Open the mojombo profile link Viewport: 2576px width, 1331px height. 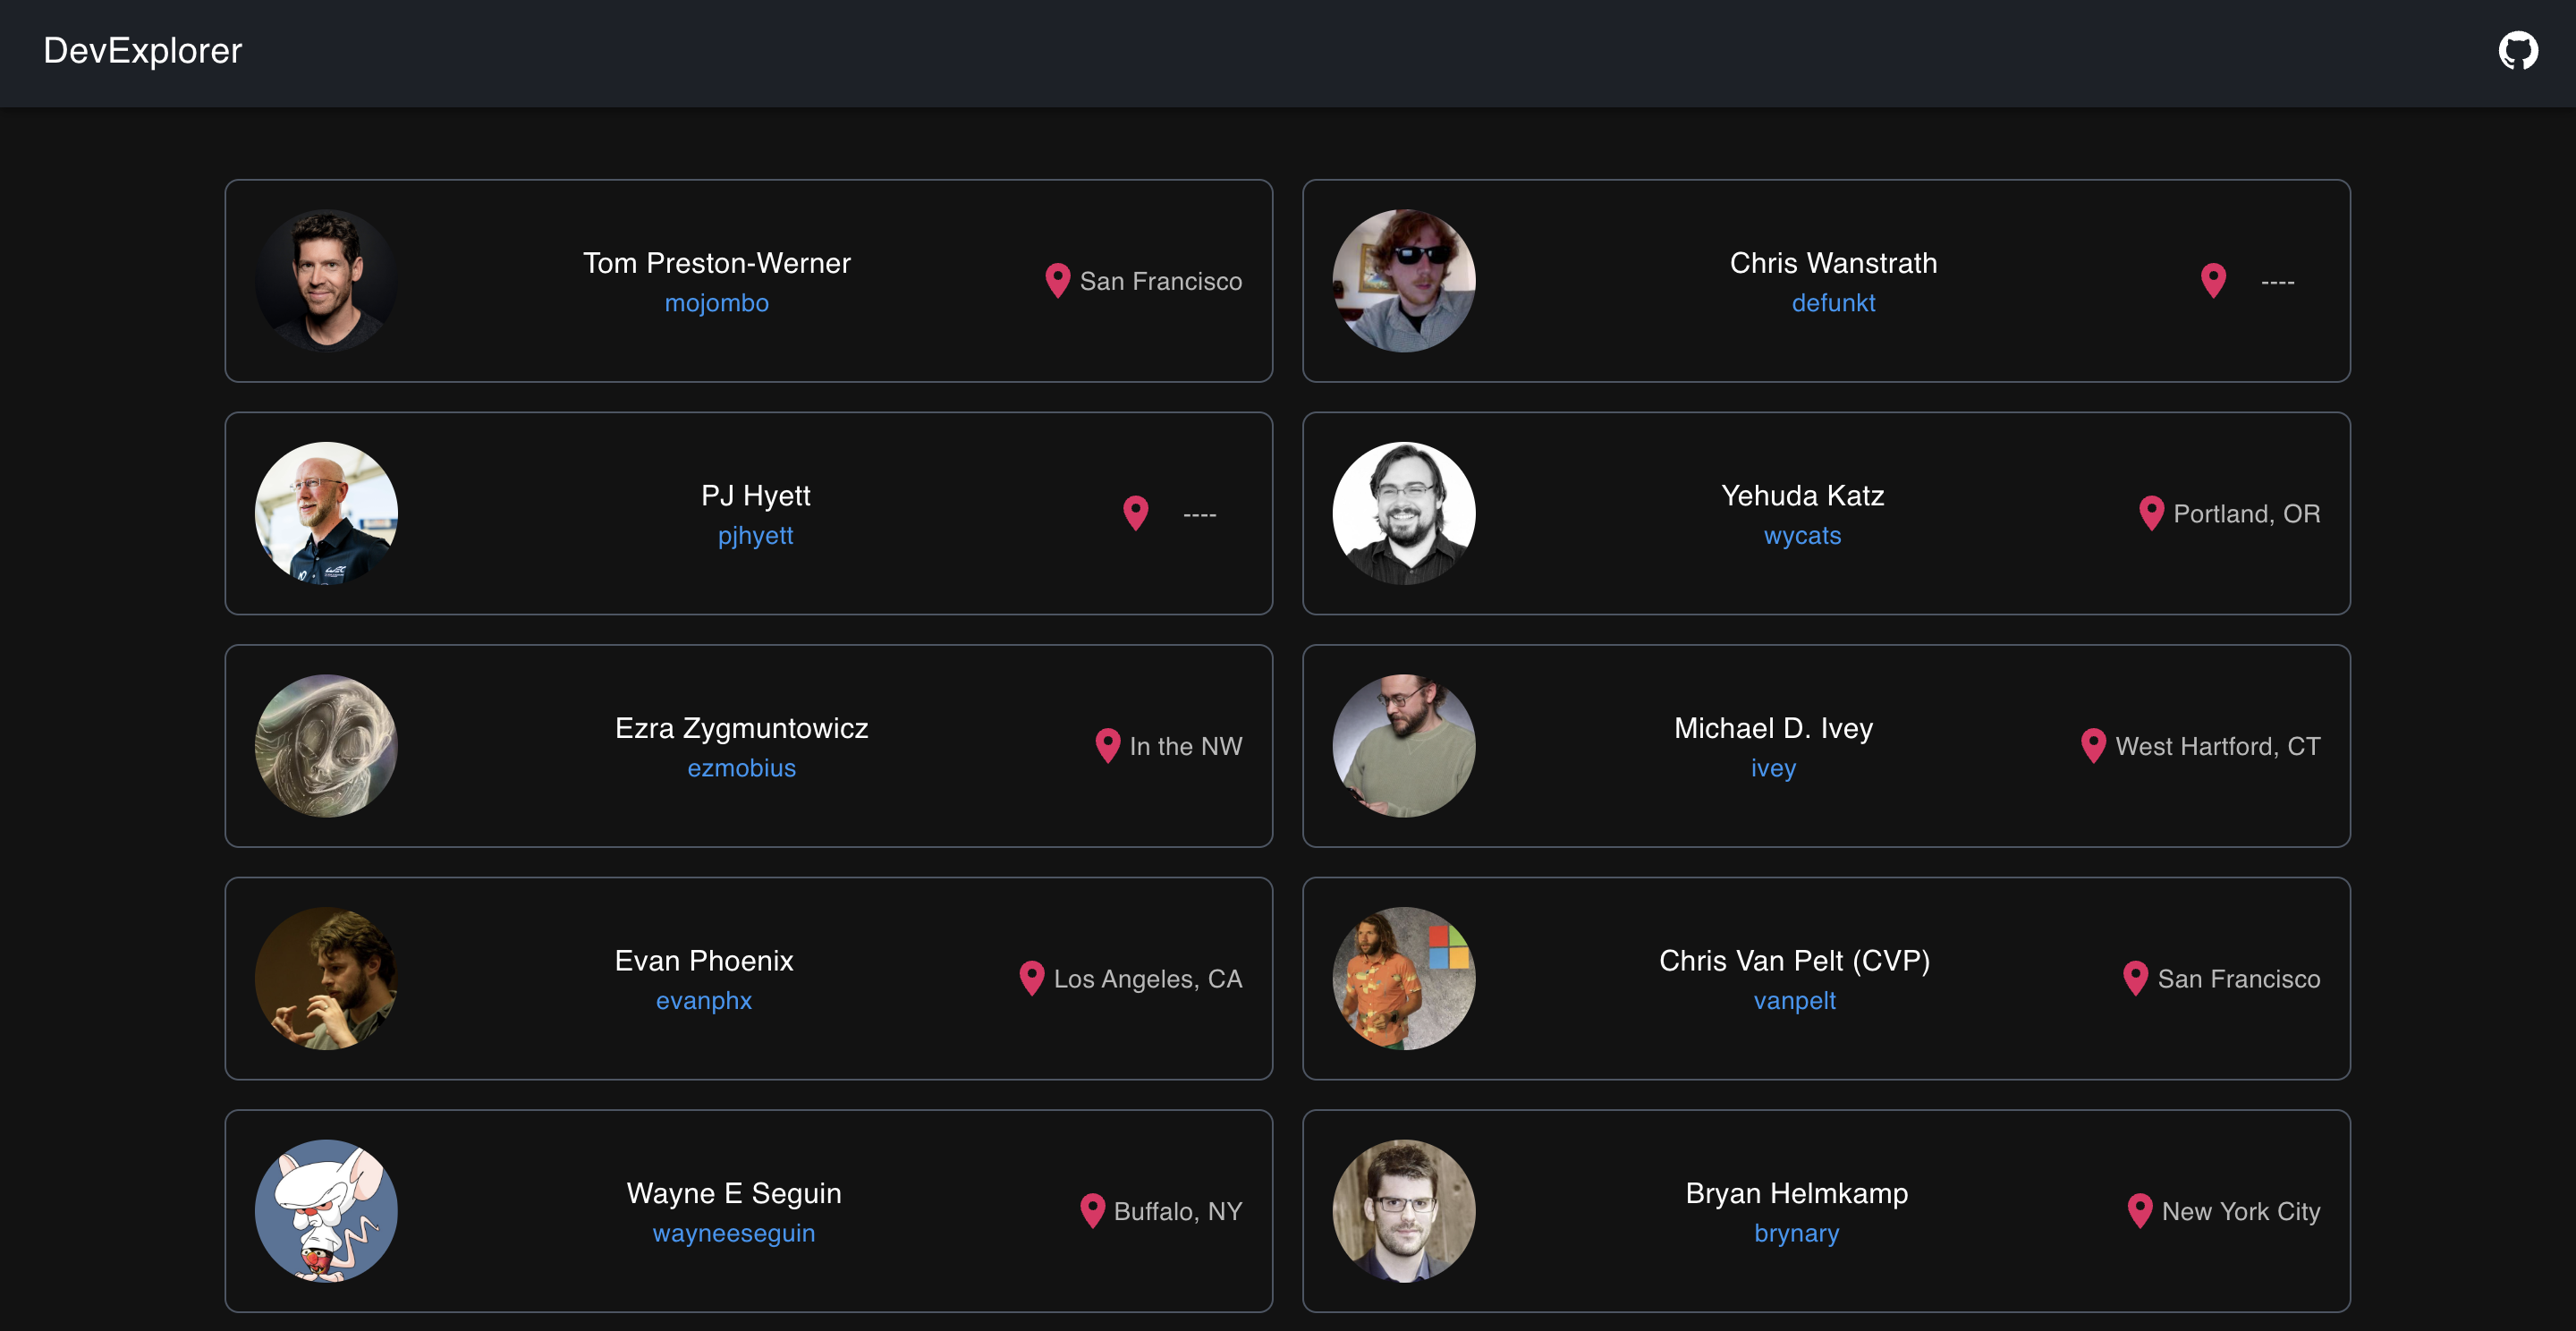pyautogui.click(x=716, y=303)
